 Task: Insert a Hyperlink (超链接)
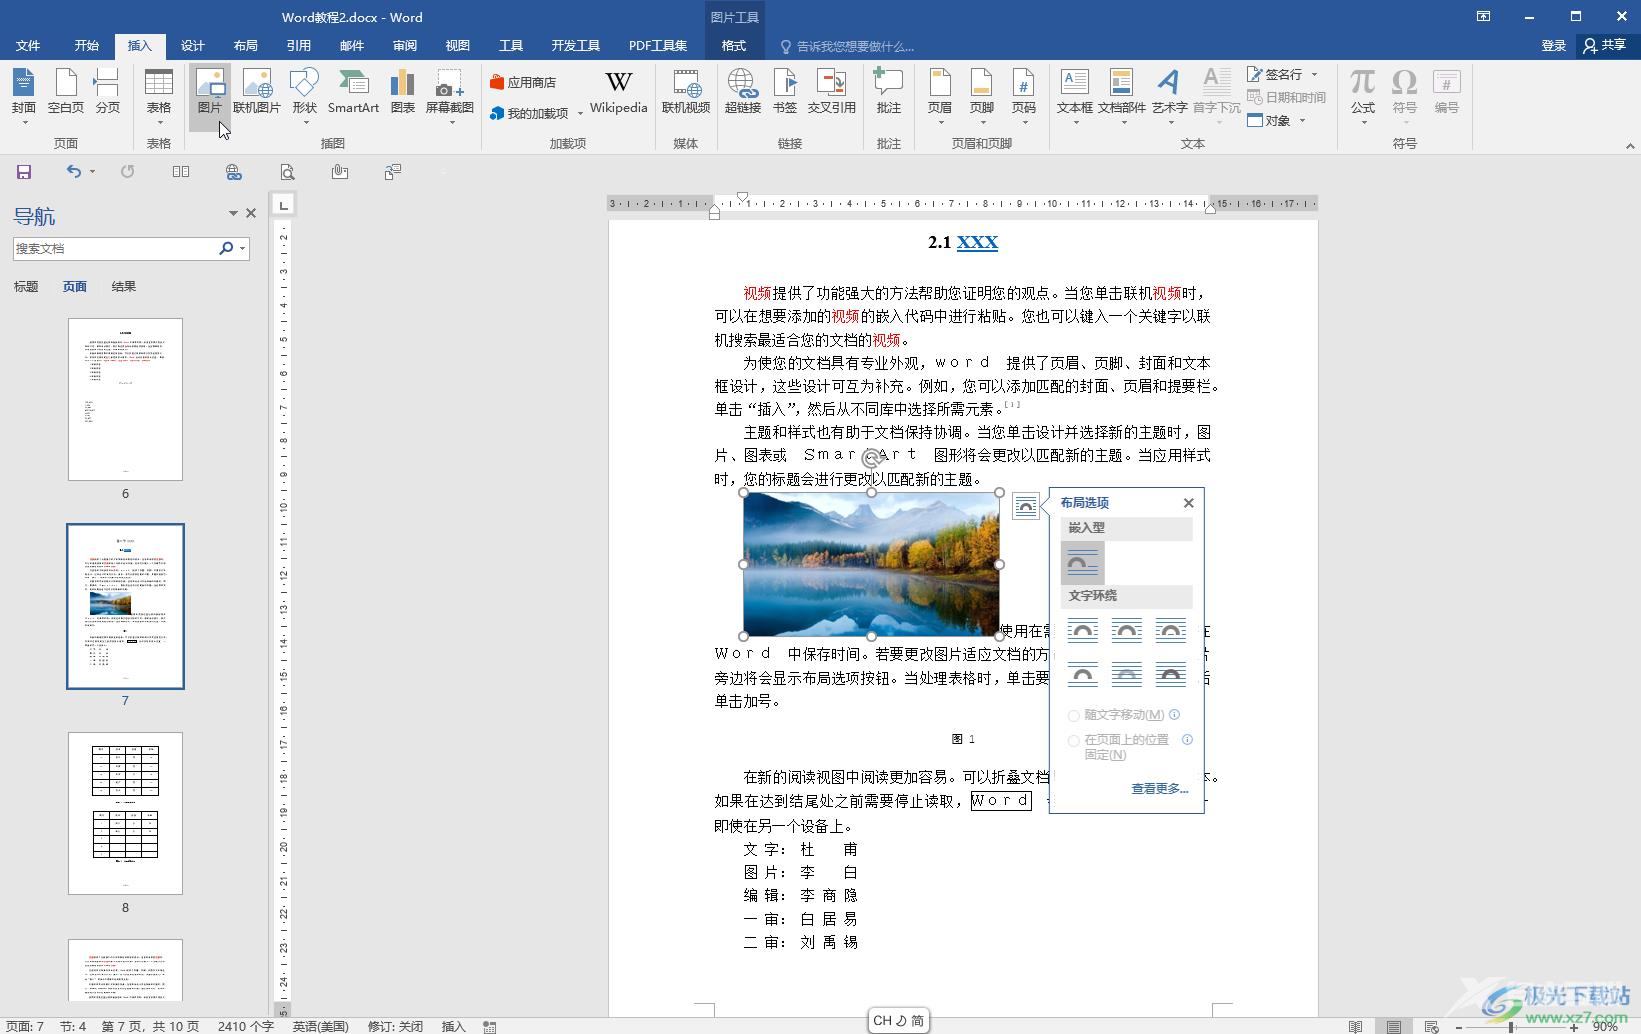742,92
